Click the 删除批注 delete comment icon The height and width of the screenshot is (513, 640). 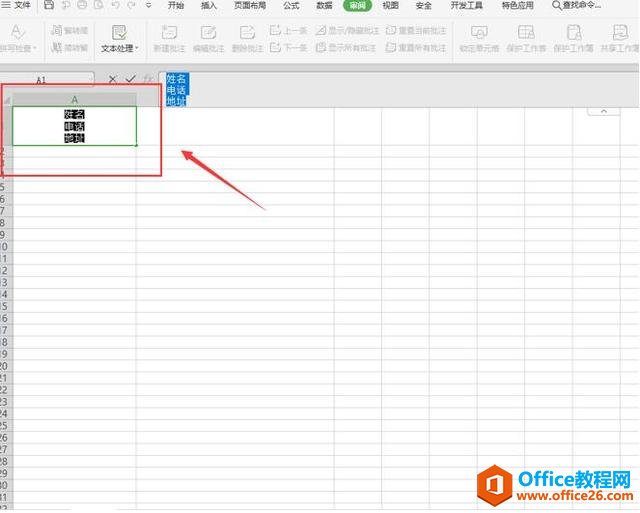pos(247,32)
